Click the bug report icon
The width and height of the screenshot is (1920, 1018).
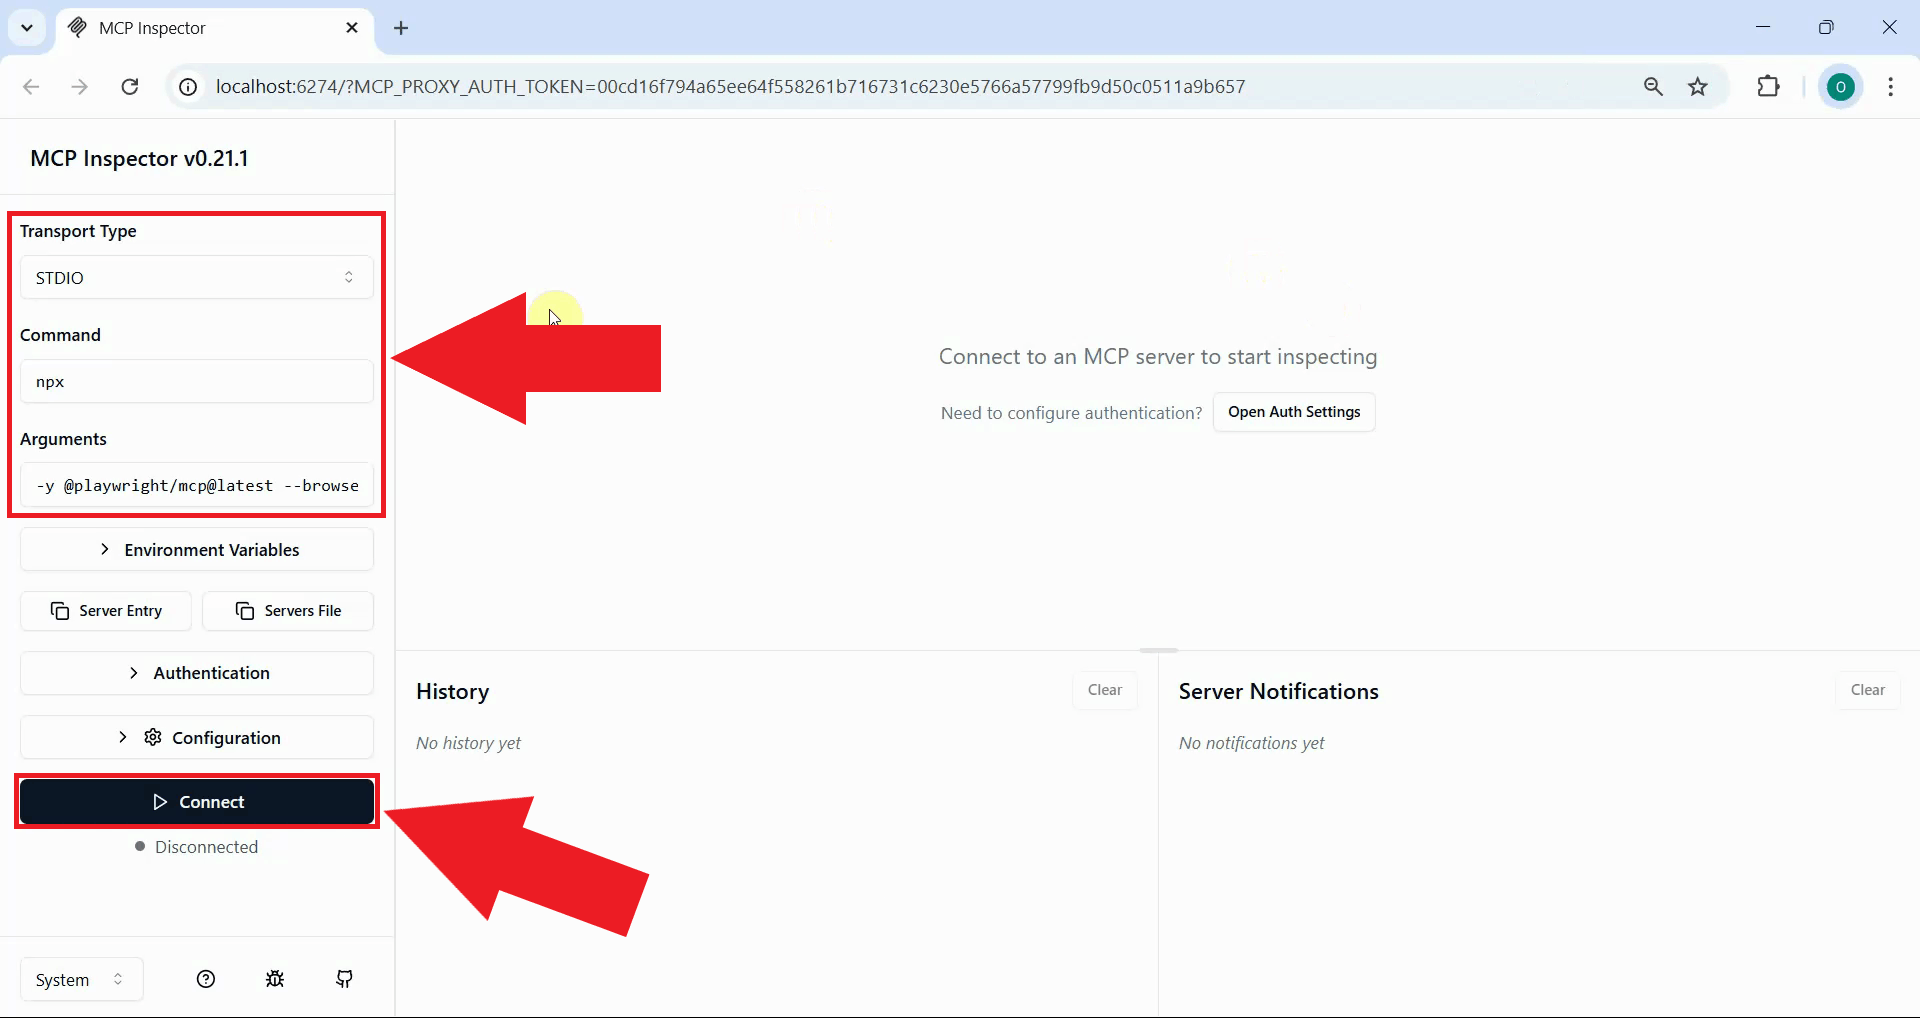pos(275,979)
